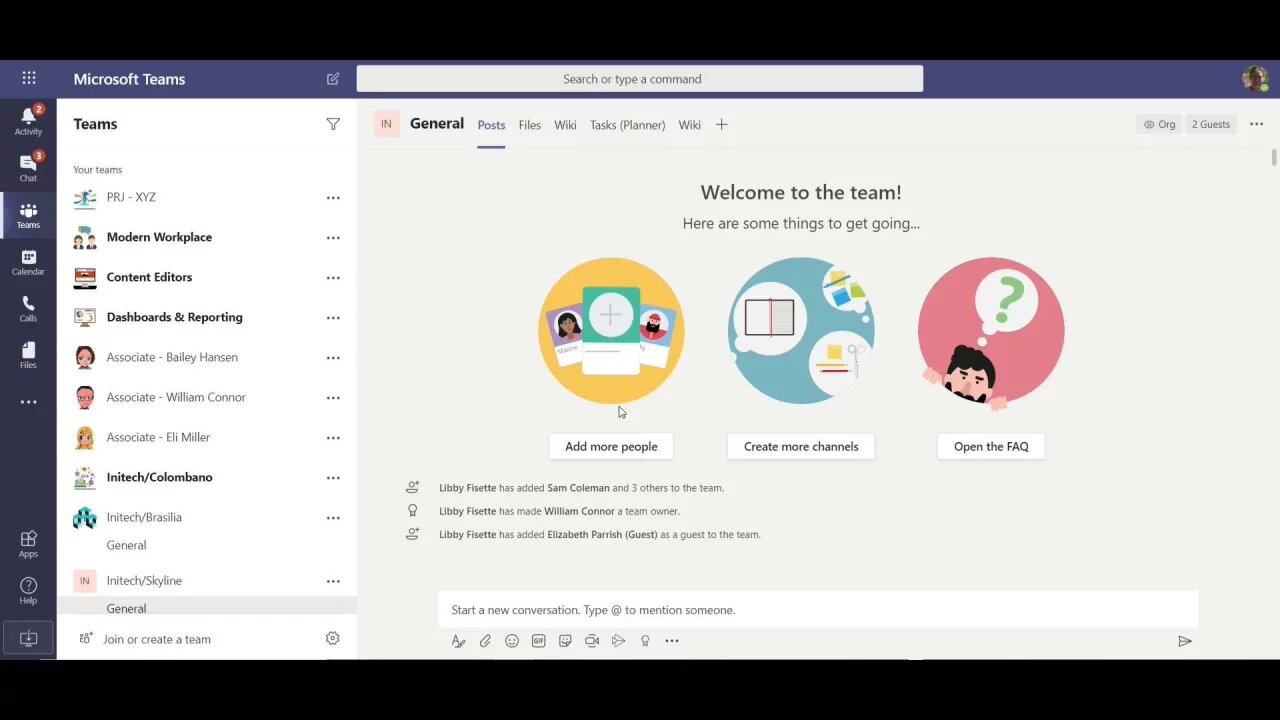Click the search or command box
Viewport: 1280px width, 720px height.
tap(639, 79)
